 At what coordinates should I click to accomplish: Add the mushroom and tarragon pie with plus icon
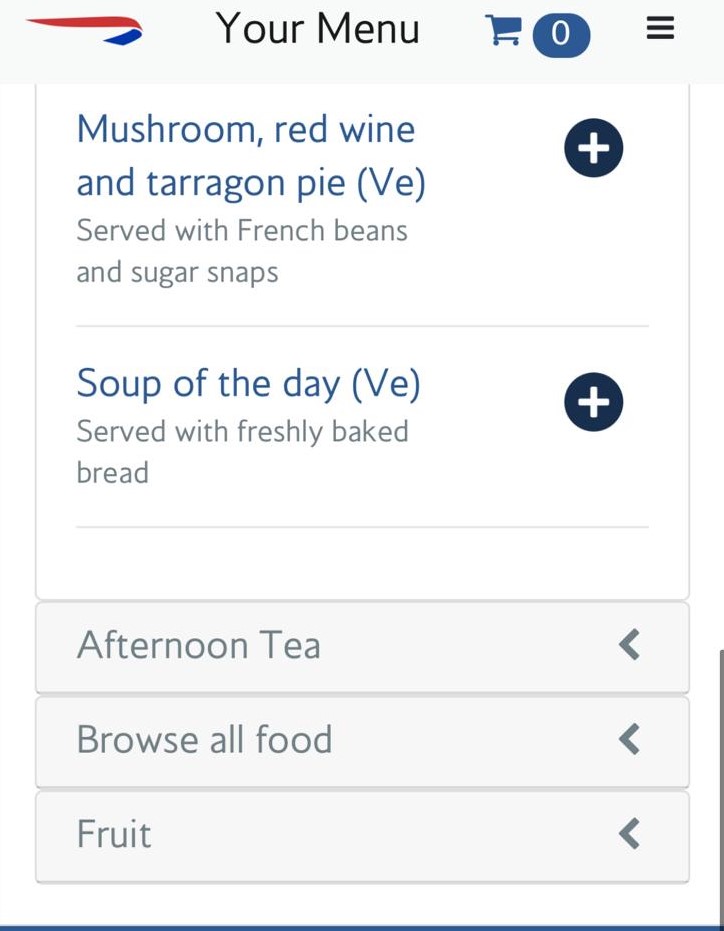point(593,149)
